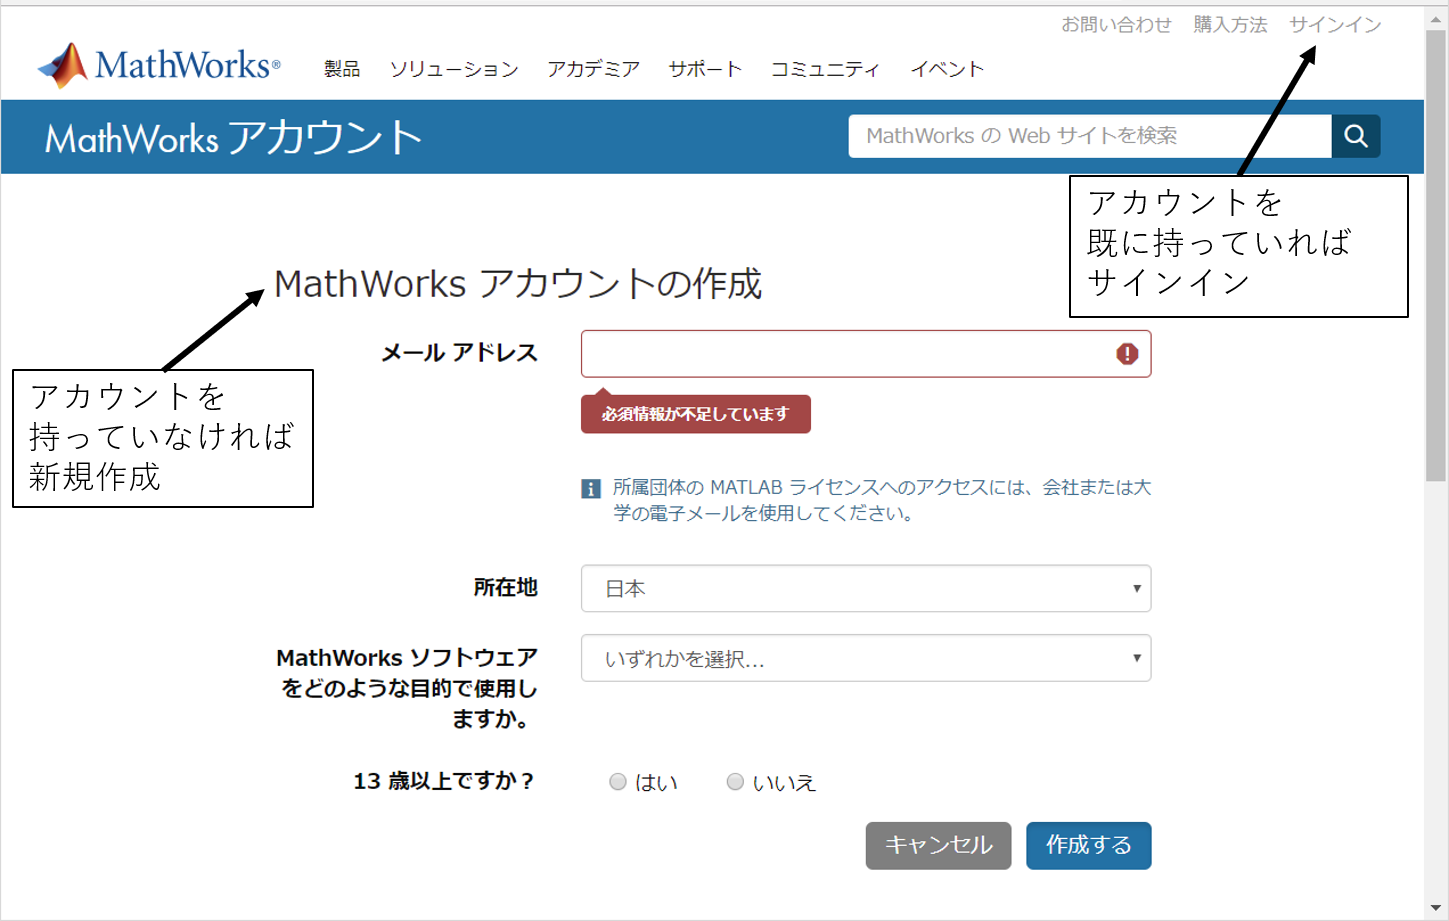Click the MathWorks アカウント banner title

click(234, 138)
